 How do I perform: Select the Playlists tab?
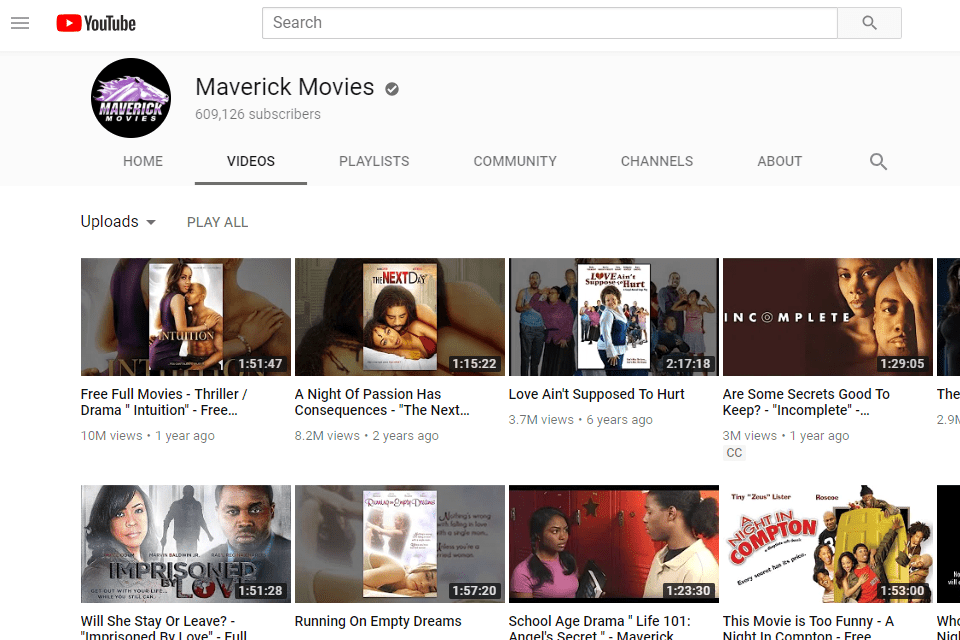click(x=374, y=161)
